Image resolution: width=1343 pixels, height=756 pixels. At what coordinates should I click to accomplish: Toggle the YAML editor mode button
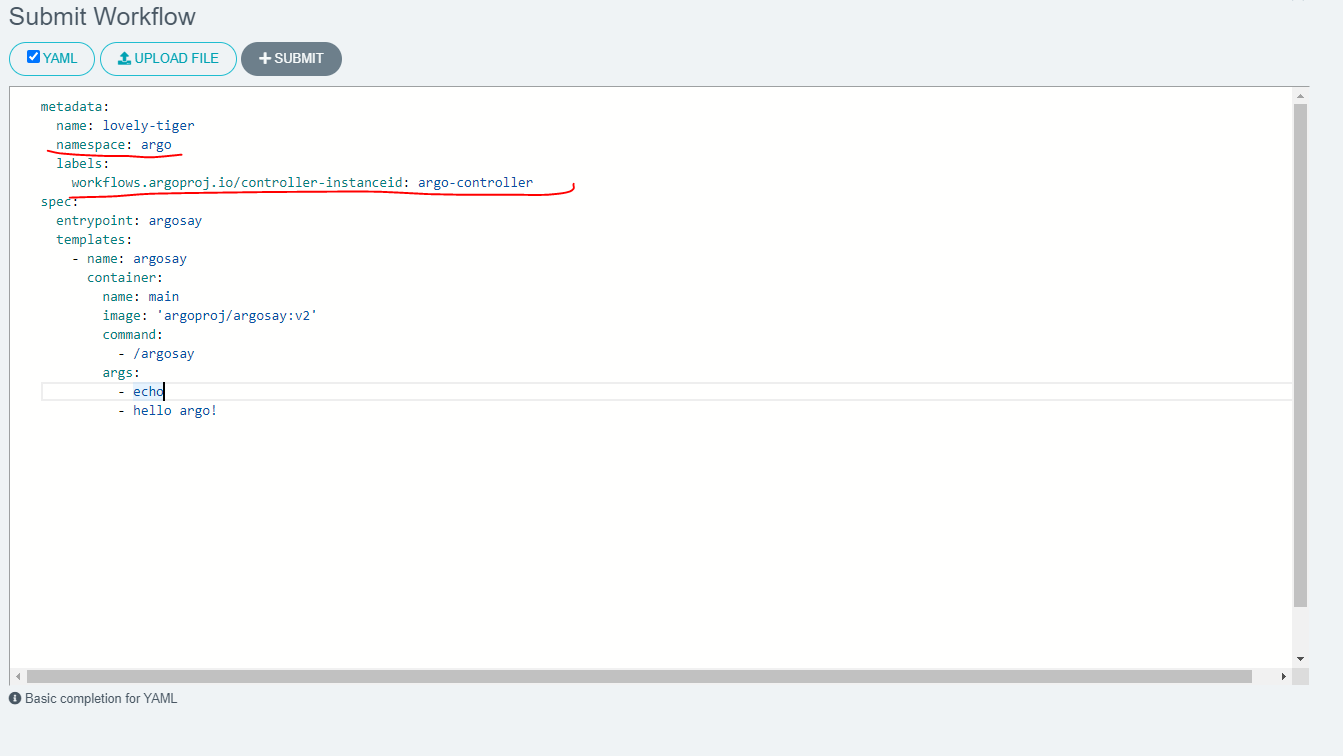[x=51, y=58]
